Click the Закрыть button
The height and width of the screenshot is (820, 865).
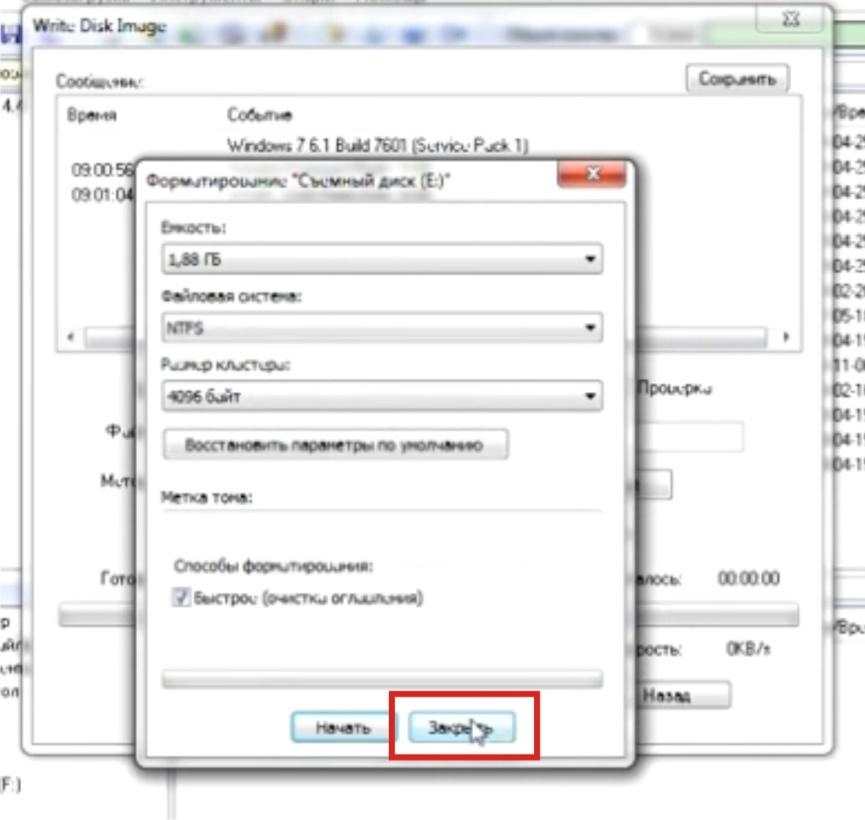461,729
